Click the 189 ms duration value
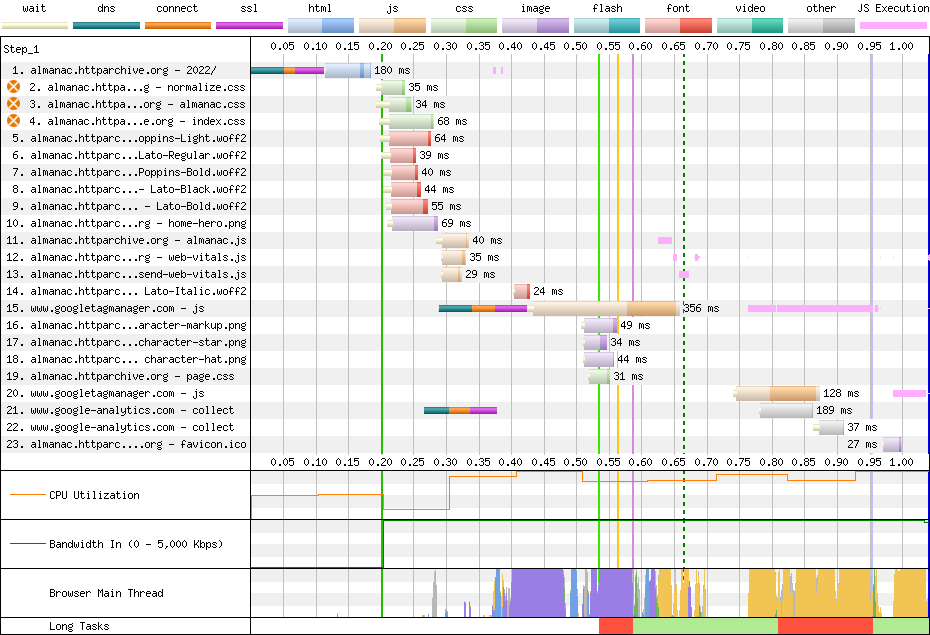Viewport: 930px width, 635px height. tap(834, 410)
